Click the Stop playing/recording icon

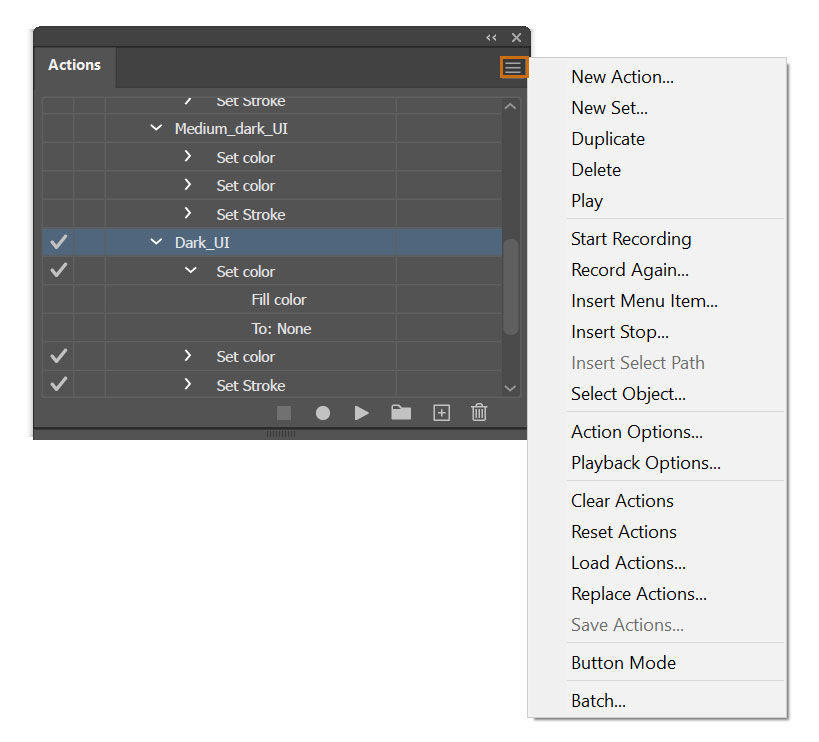[283, 412]
